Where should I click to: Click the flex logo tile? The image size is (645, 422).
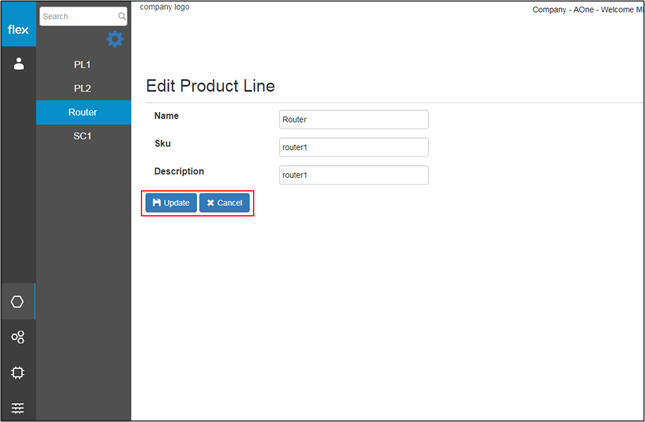pyautogui.click(x=19, y=24)
